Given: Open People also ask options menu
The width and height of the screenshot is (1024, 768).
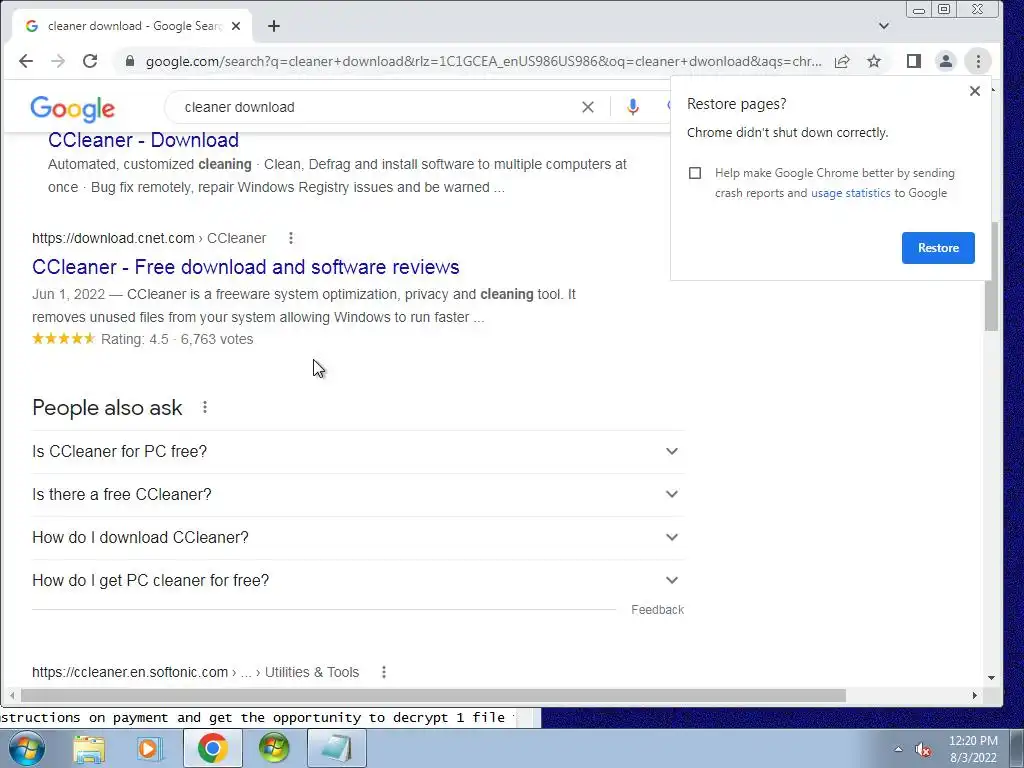Looking at the screenshot, I should [205, 408].
